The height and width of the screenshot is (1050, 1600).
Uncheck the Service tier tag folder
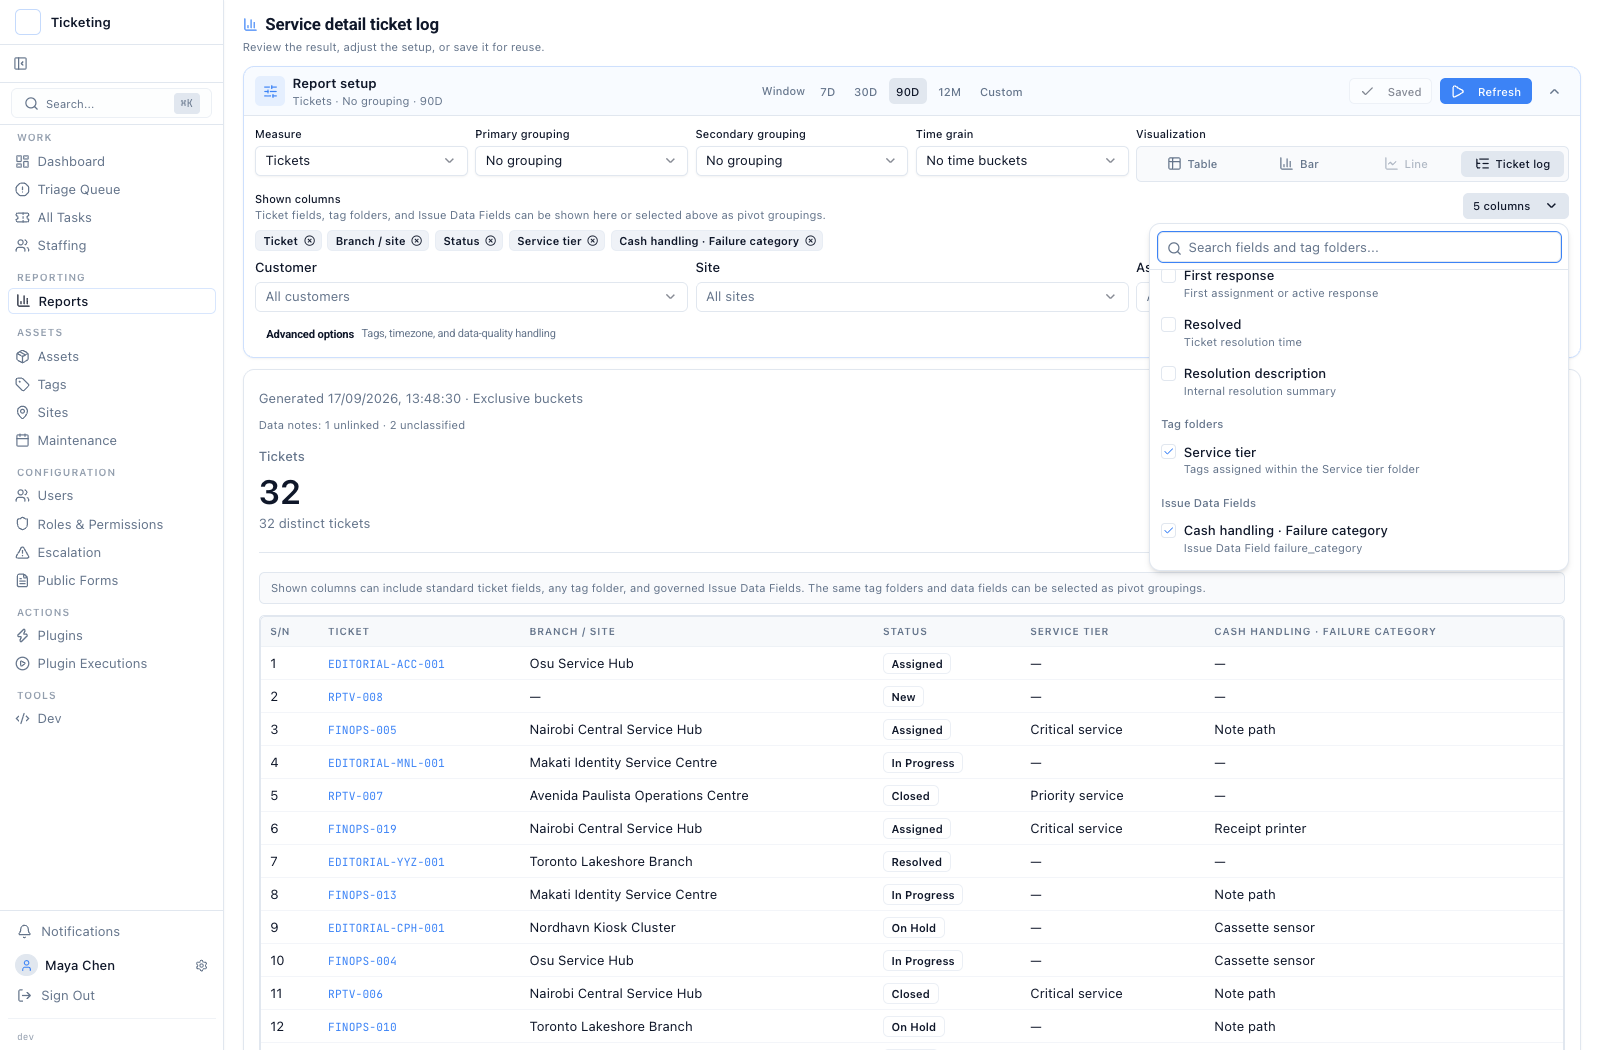click(1168, 452)
